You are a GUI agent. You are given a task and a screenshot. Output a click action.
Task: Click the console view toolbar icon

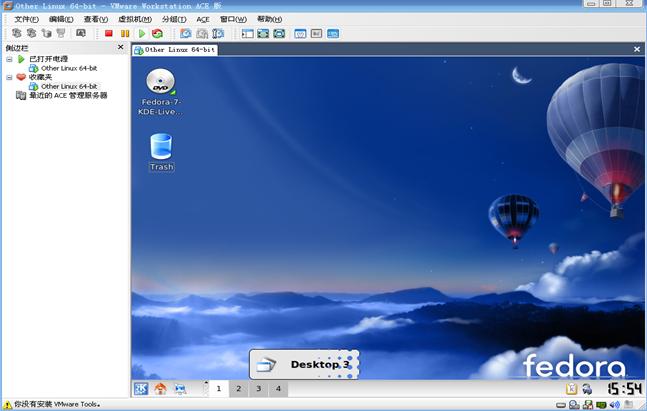coord(333,33)
